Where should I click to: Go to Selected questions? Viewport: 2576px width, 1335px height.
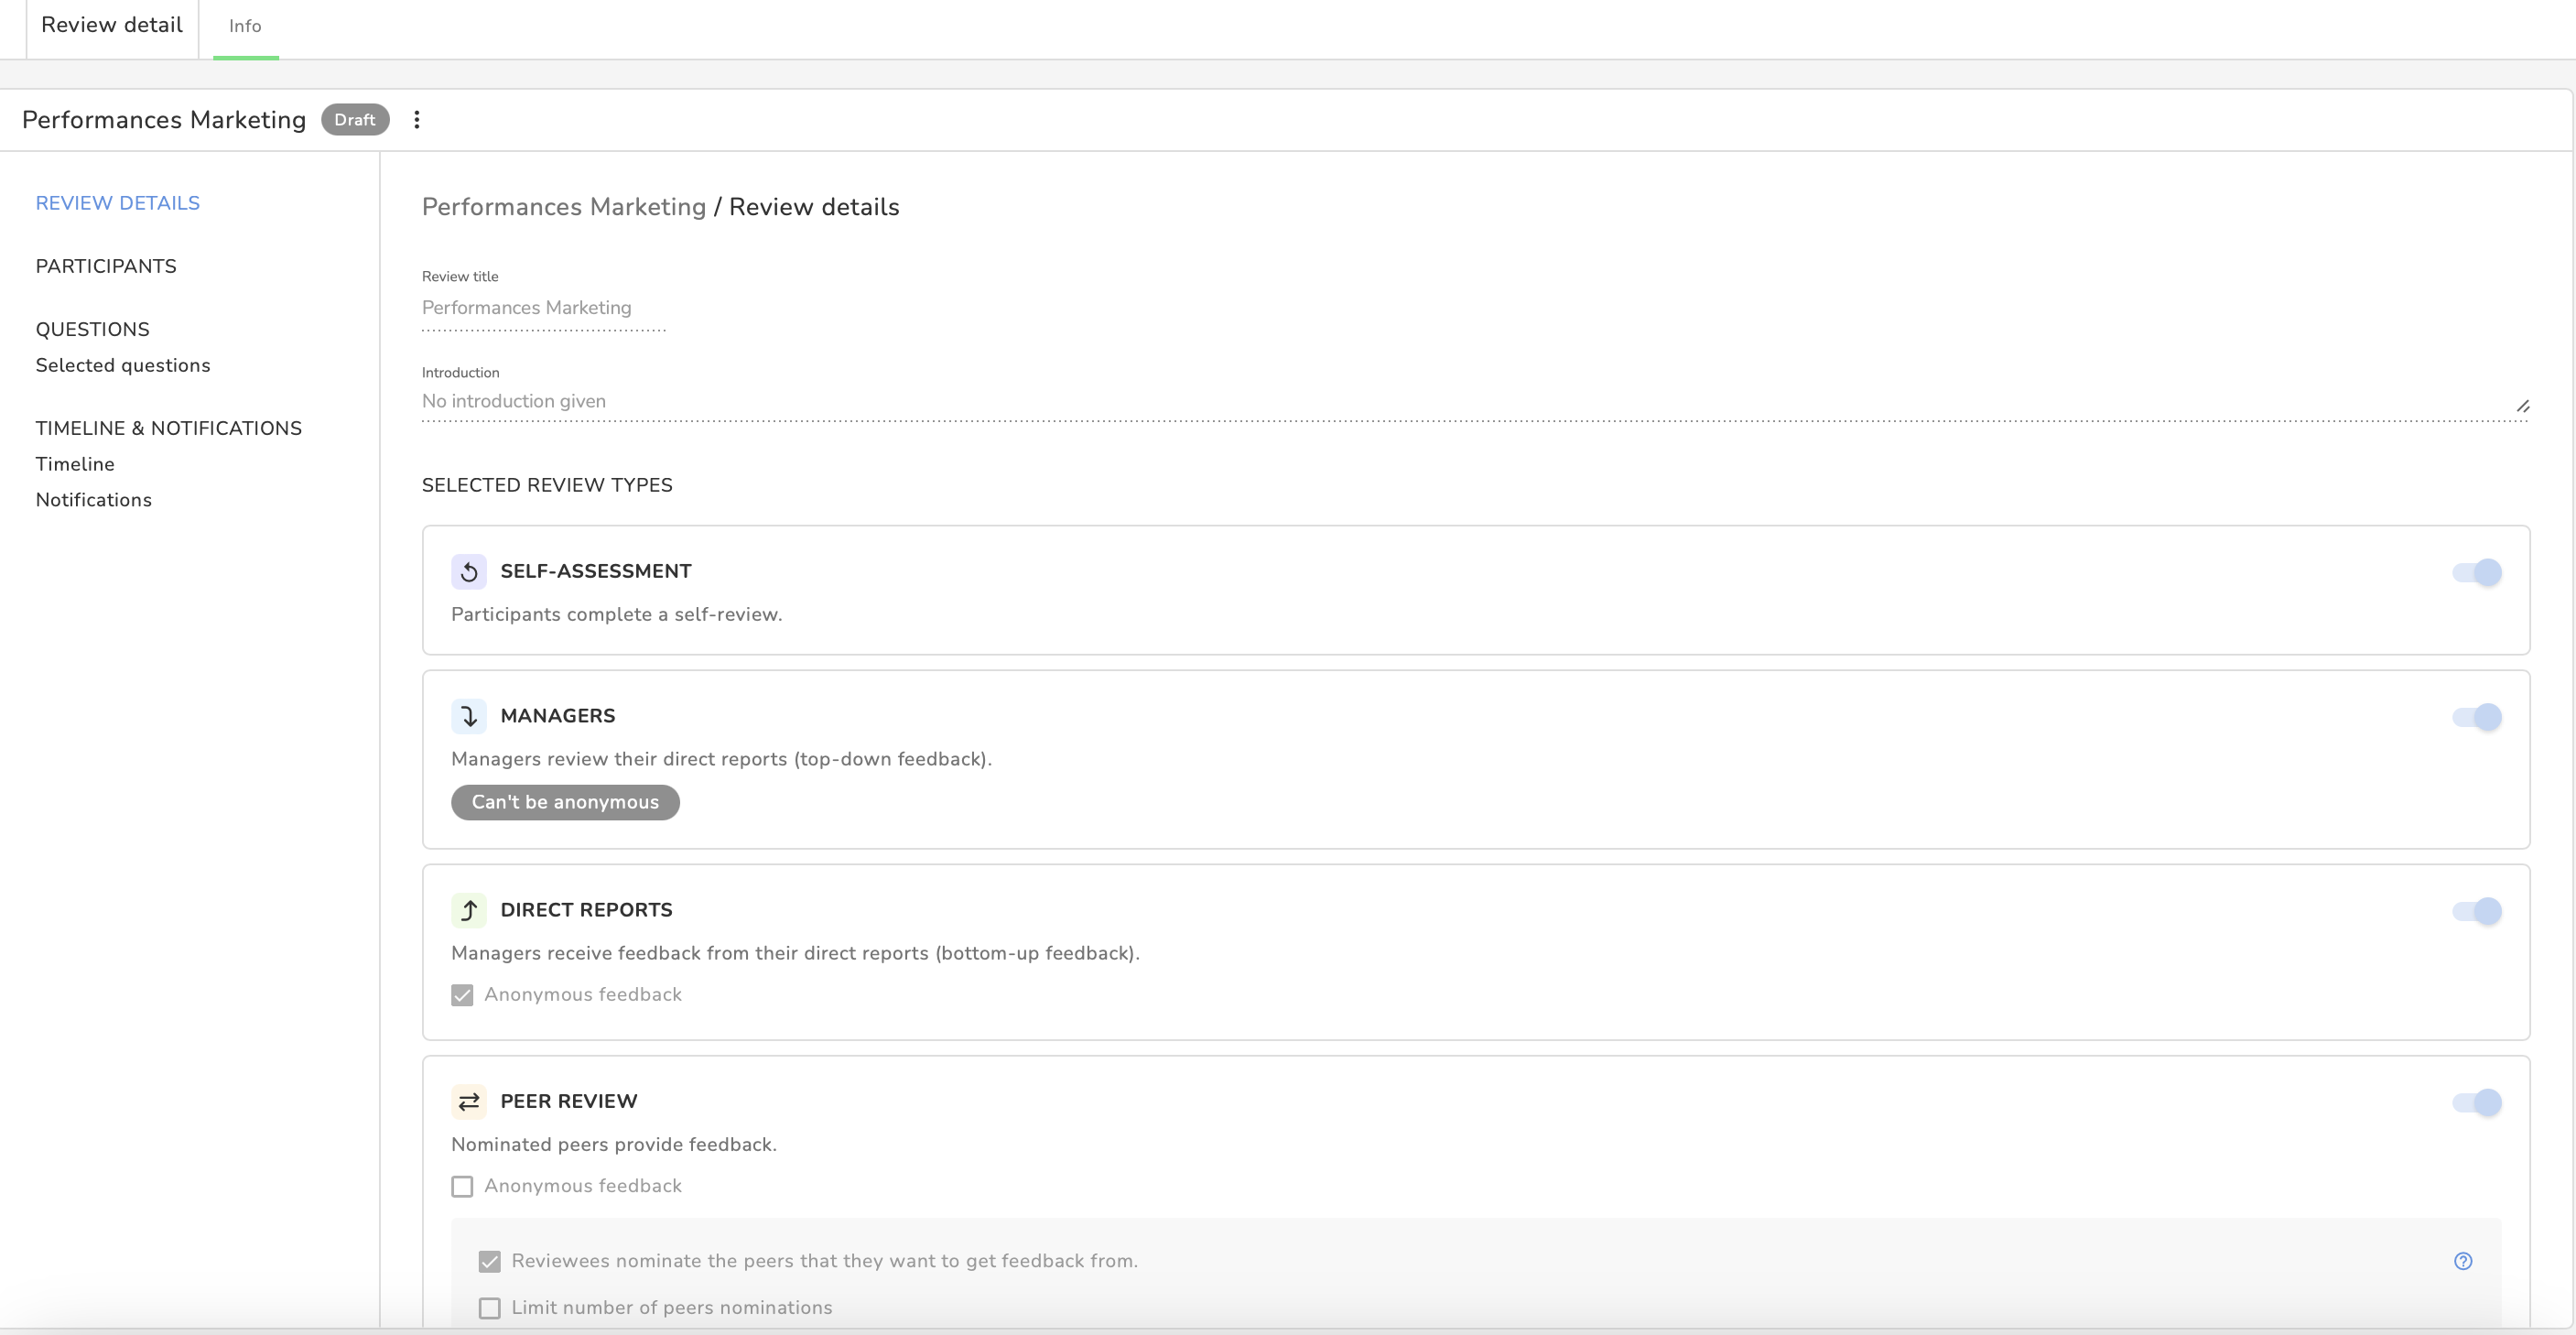(x=123, y=365)
